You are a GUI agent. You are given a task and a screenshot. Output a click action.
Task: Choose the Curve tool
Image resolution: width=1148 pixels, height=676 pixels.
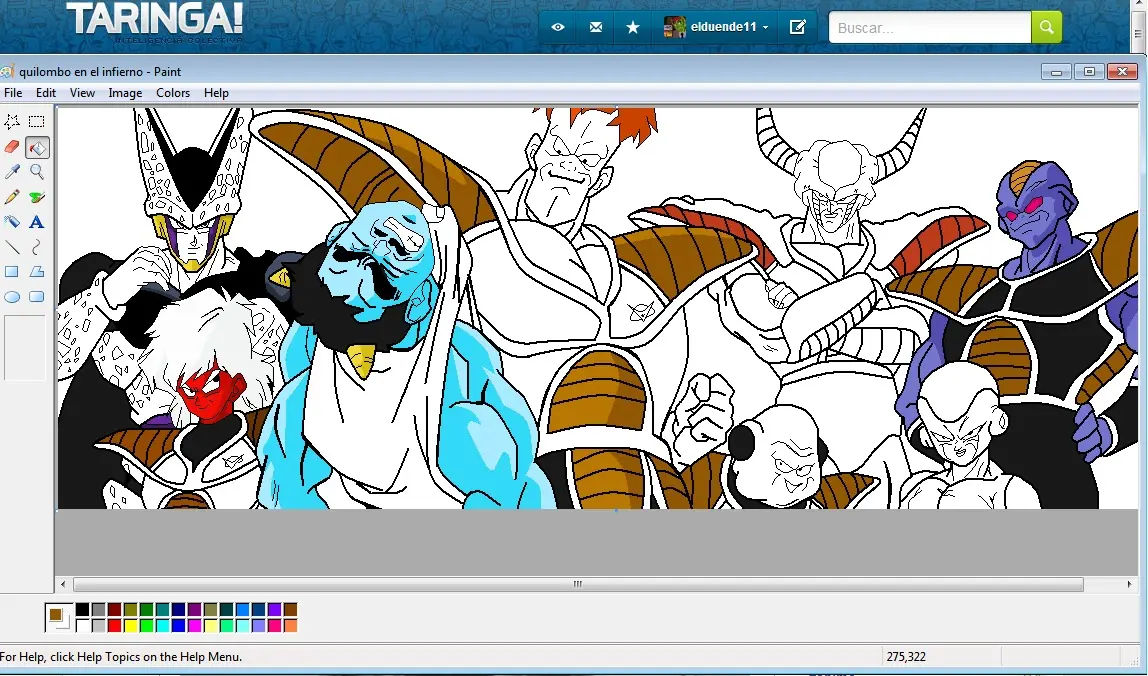37,247
